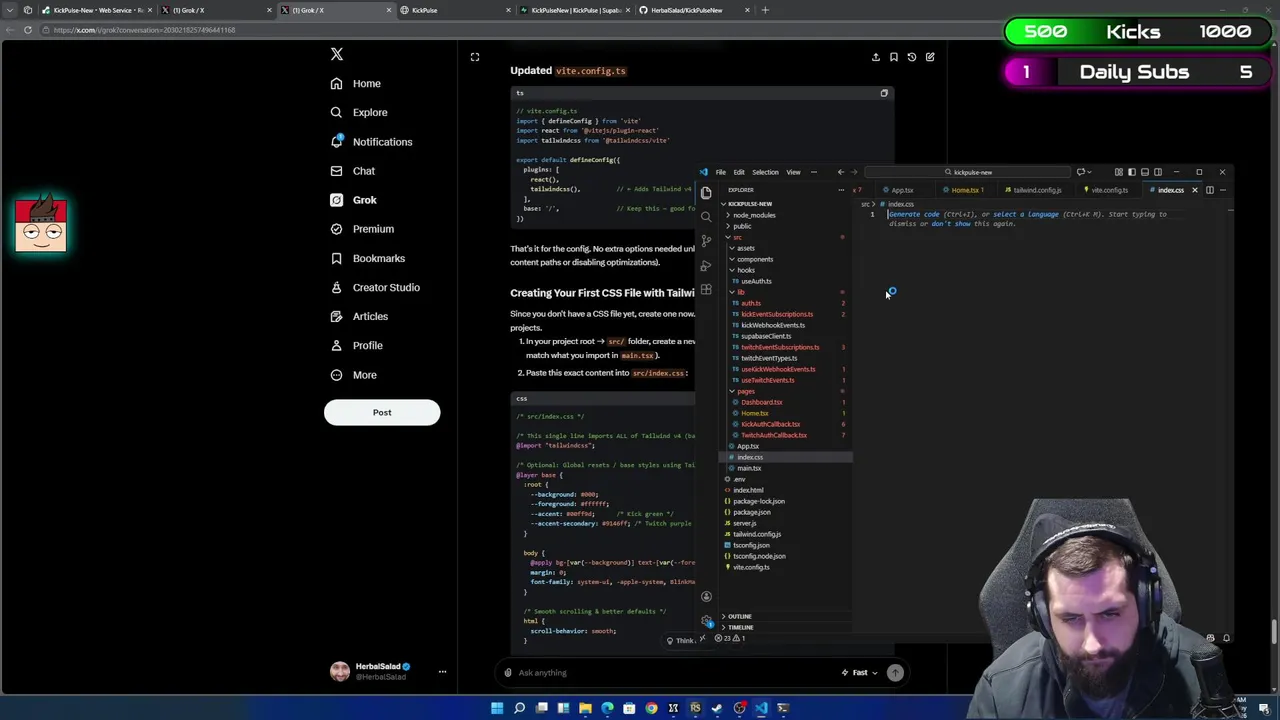The height and width of the screenshot is (720, 1280).
Task: Expand TIMELINE section in Explorer
Action: click(740, 627)
